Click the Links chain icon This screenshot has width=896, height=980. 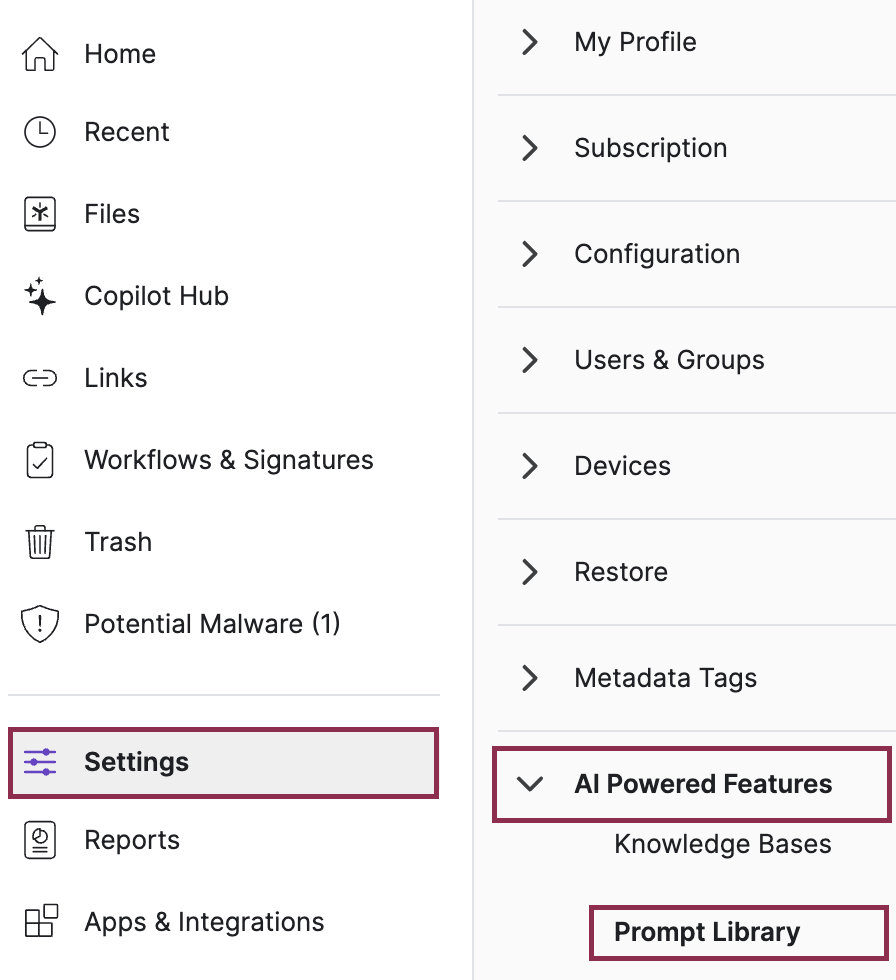point(40,378)
